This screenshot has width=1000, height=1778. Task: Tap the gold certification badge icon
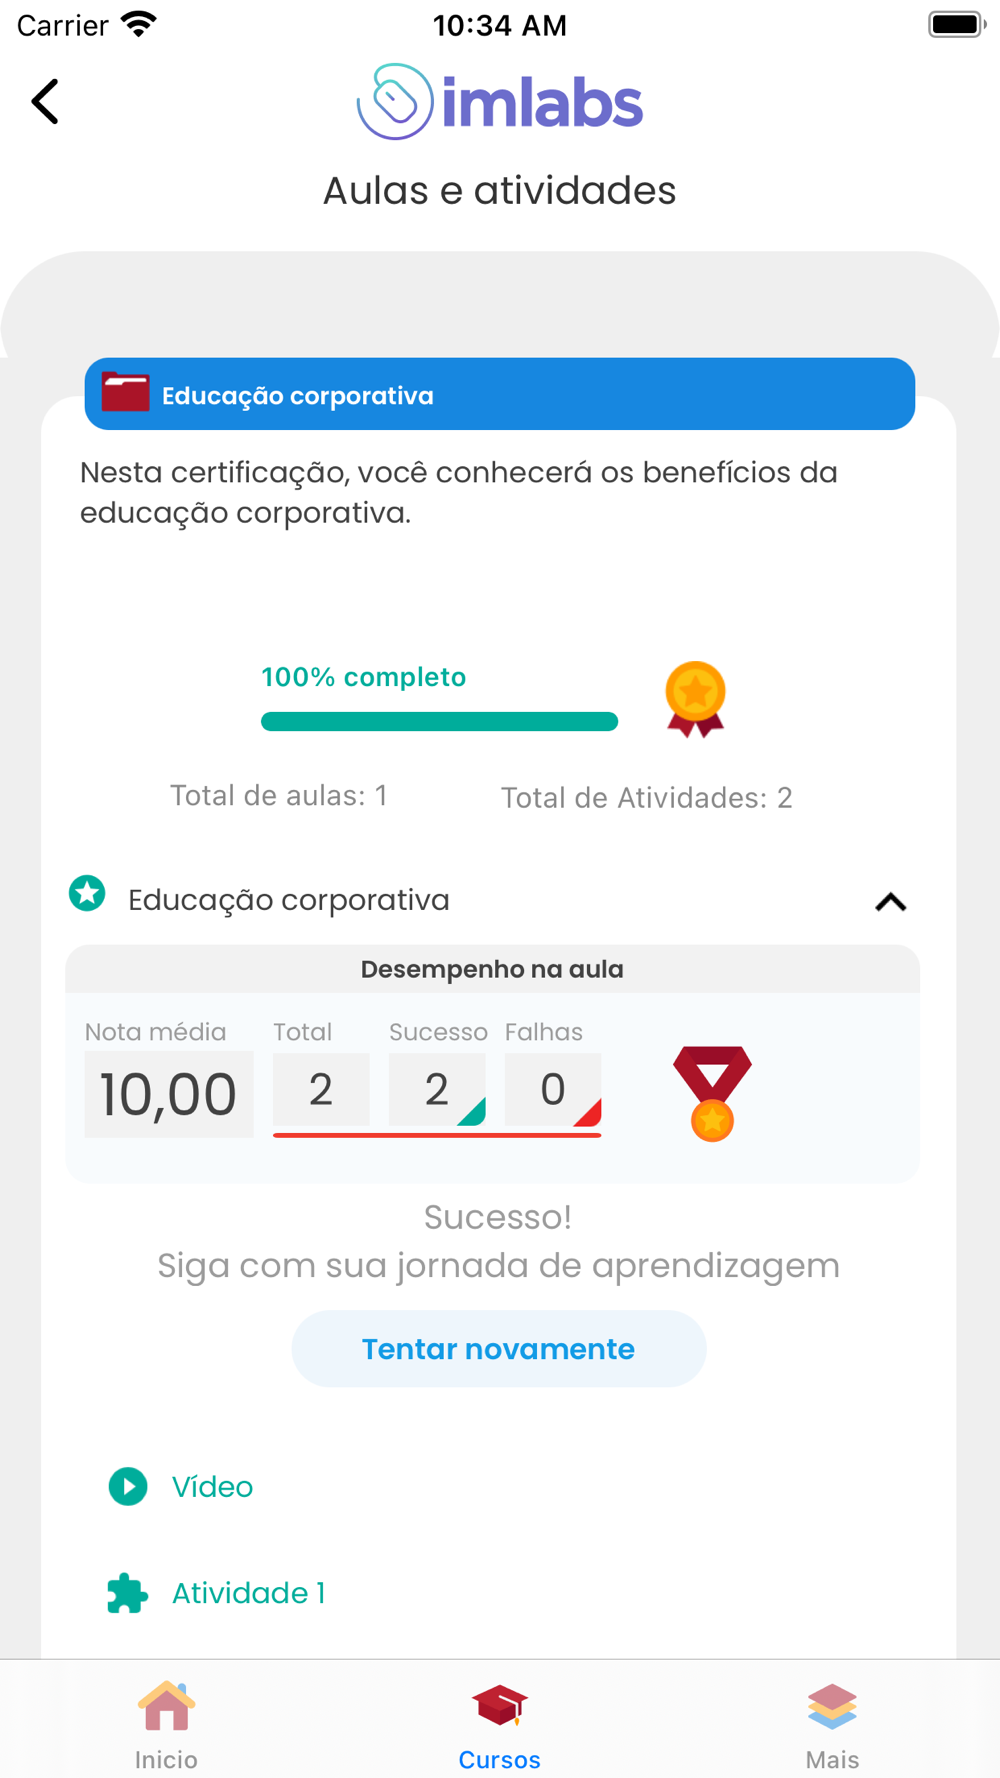(695, 698)
